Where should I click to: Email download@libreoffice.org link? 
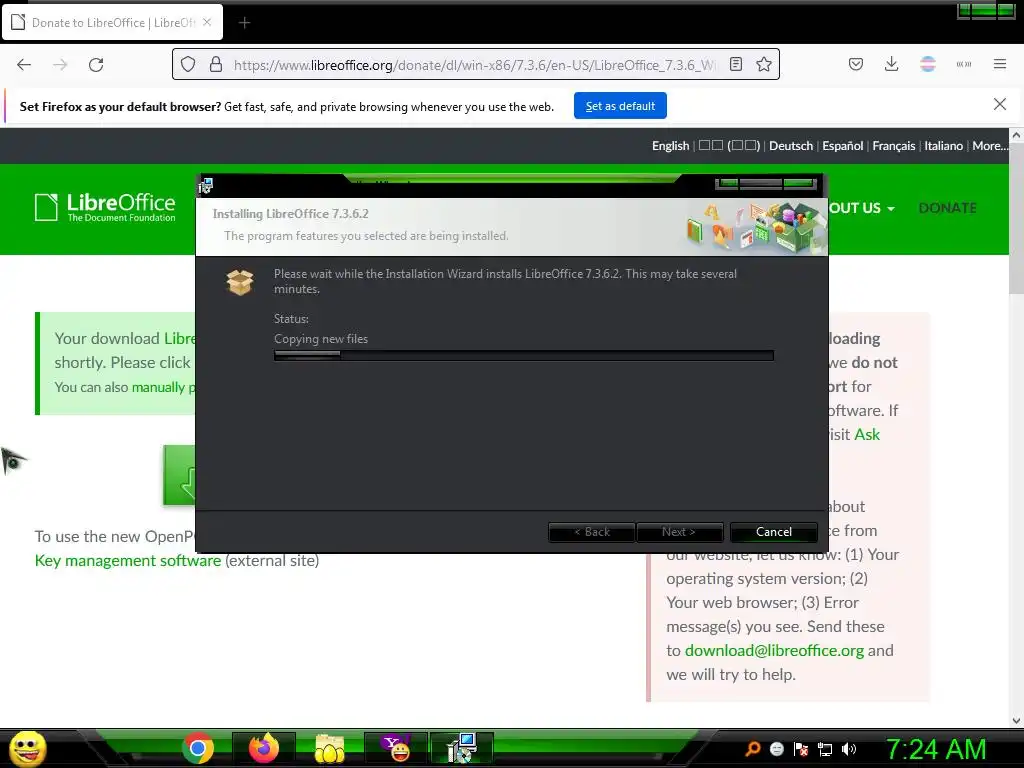pos(774,650)
